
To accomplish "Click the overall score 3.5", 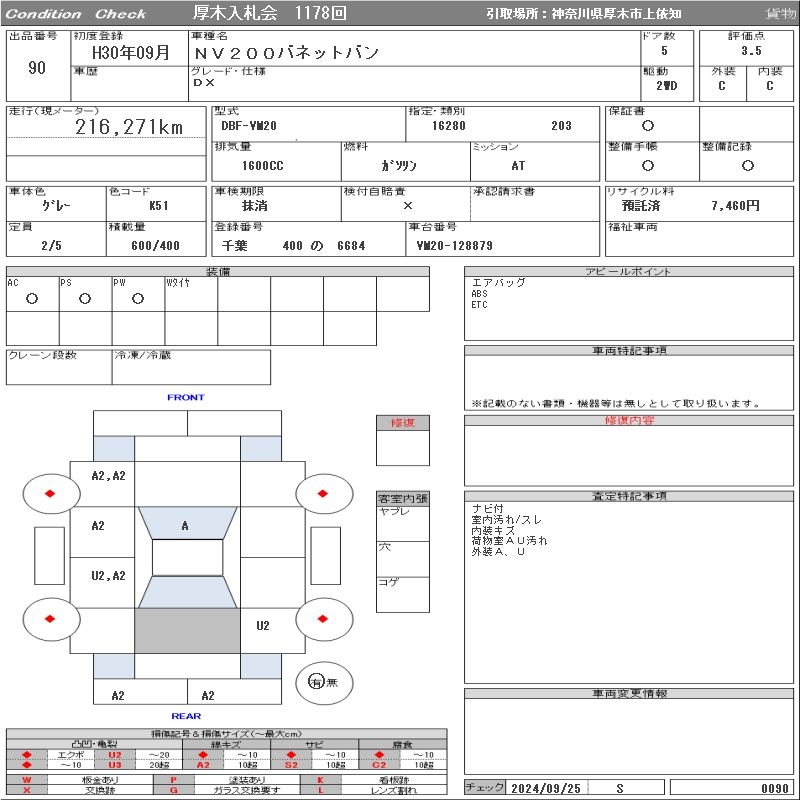I will coord(751,51).
